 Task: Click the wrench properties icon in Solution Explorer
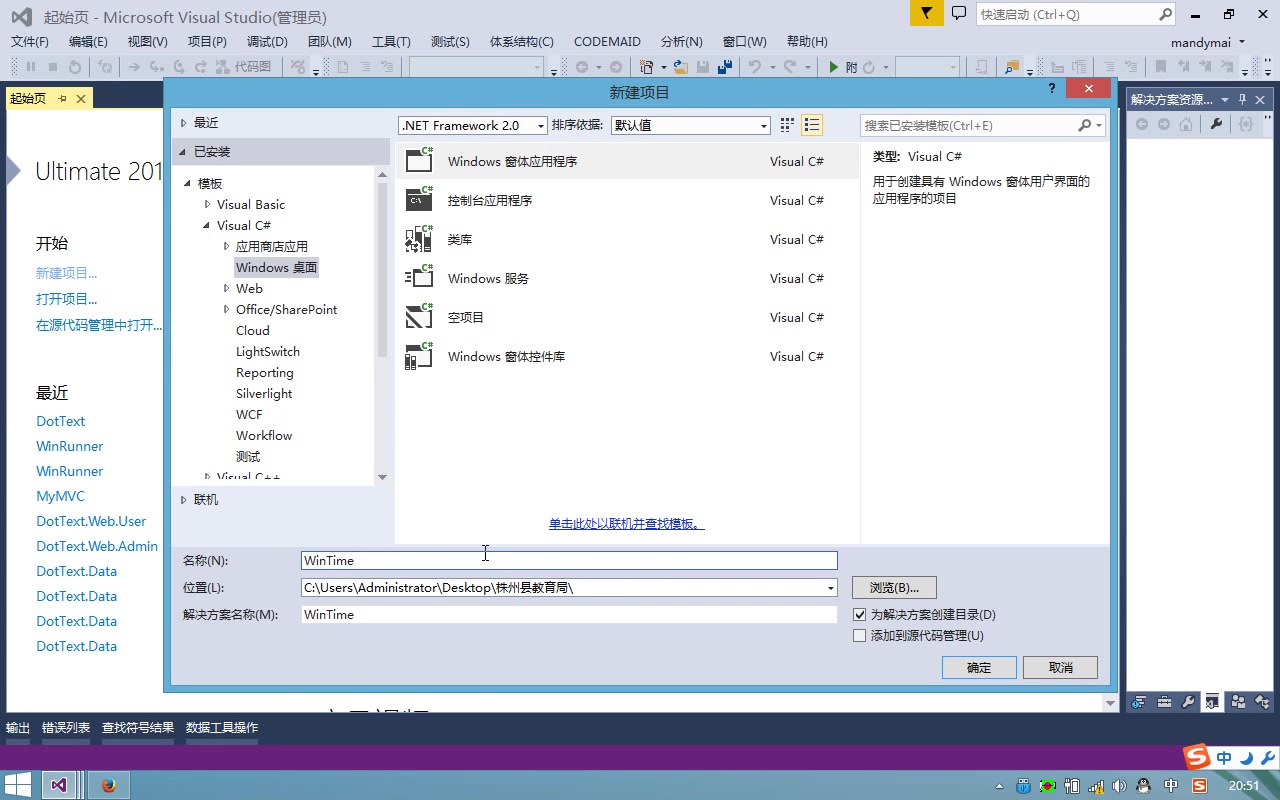[1216, 124]
